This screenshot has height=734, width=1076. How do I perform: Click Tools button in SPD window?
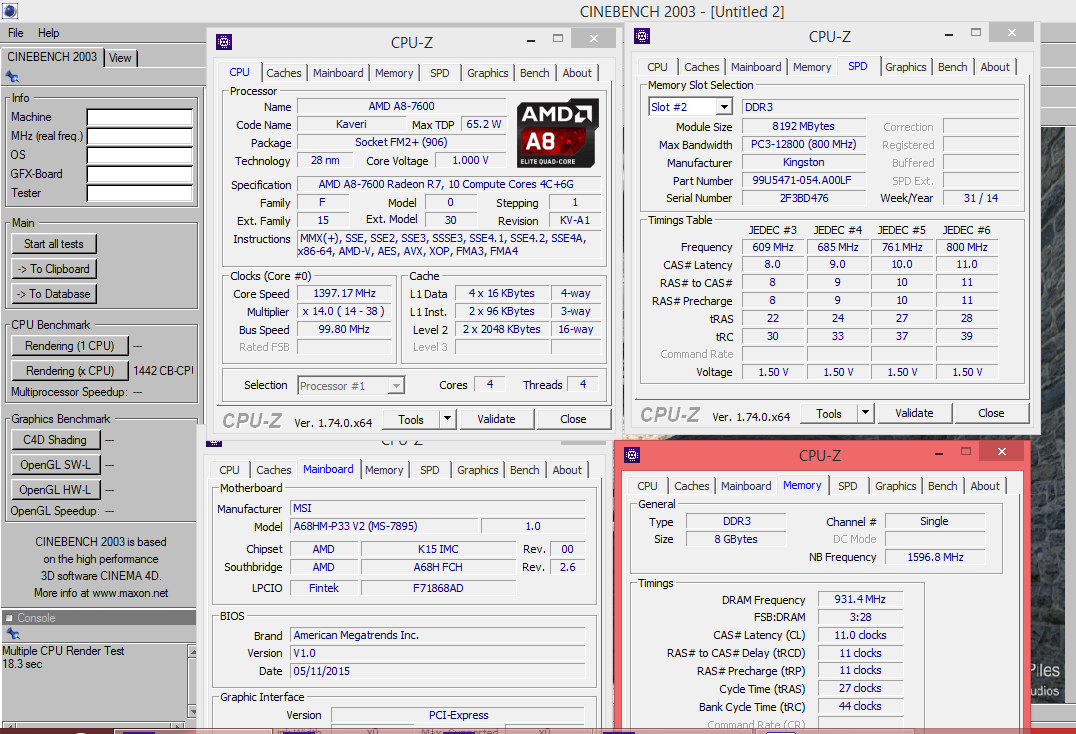point(828,413)
